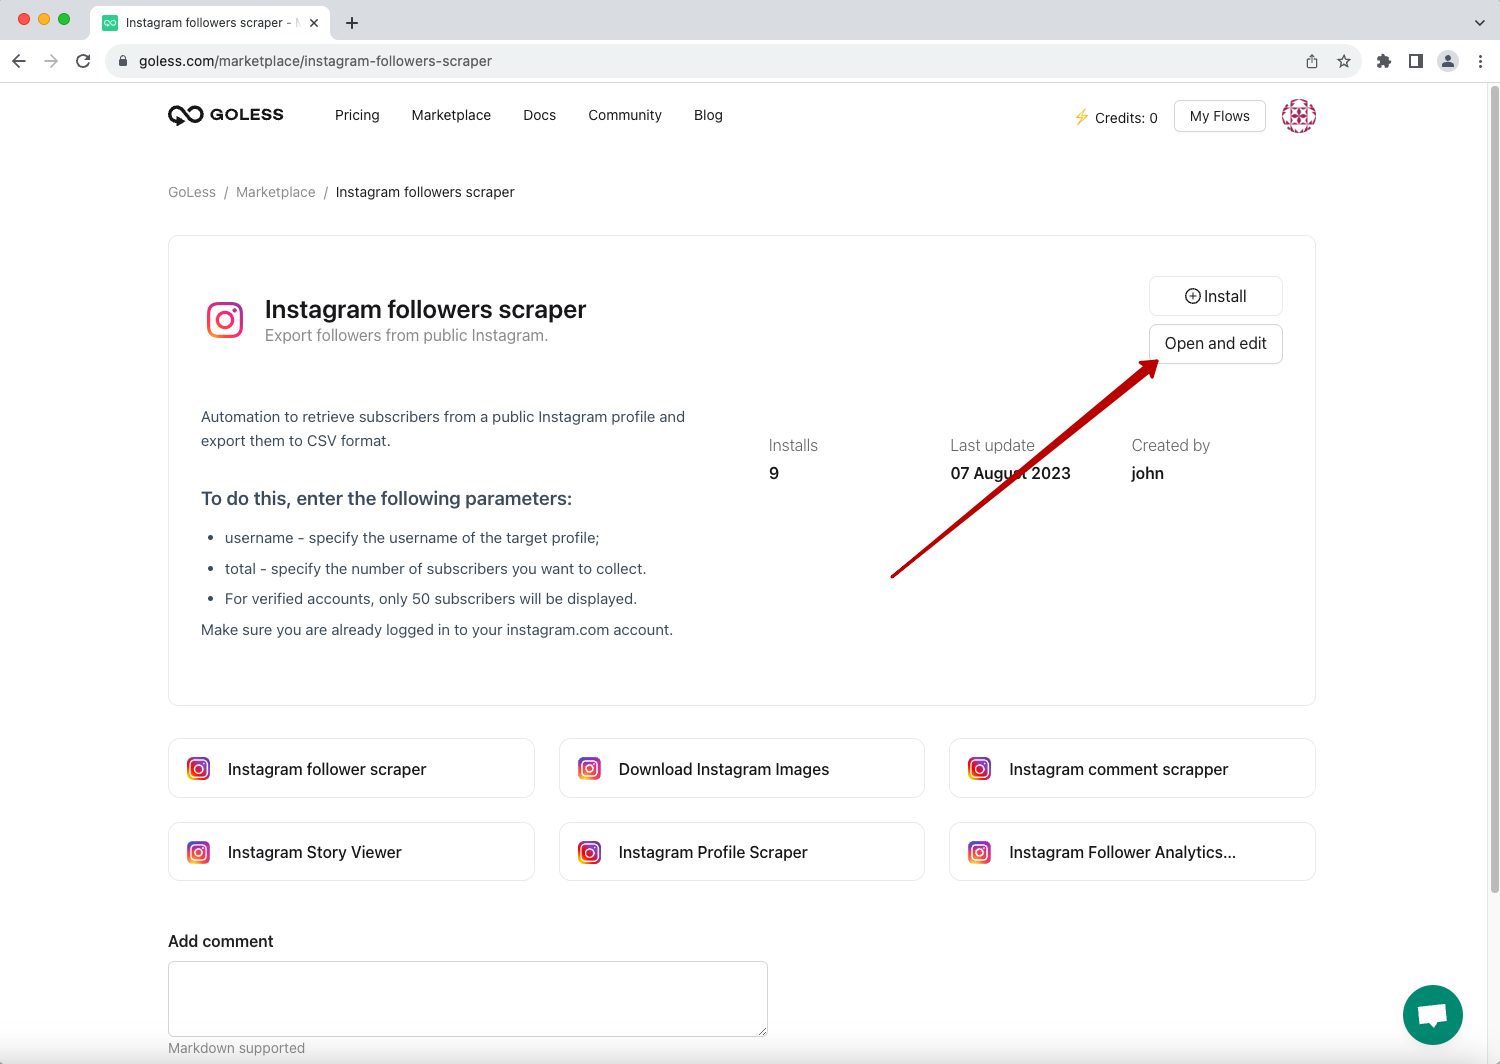The image size is (1500, 1064).
Task: Click the 'Installs' label
Action: tap(793, 445)
